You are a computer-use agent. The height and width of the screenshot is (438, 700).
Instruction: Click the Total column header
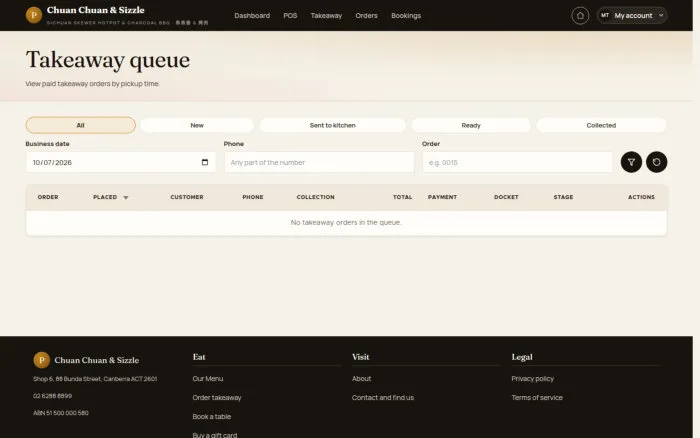pyautogui.click(x=402, y=197)
